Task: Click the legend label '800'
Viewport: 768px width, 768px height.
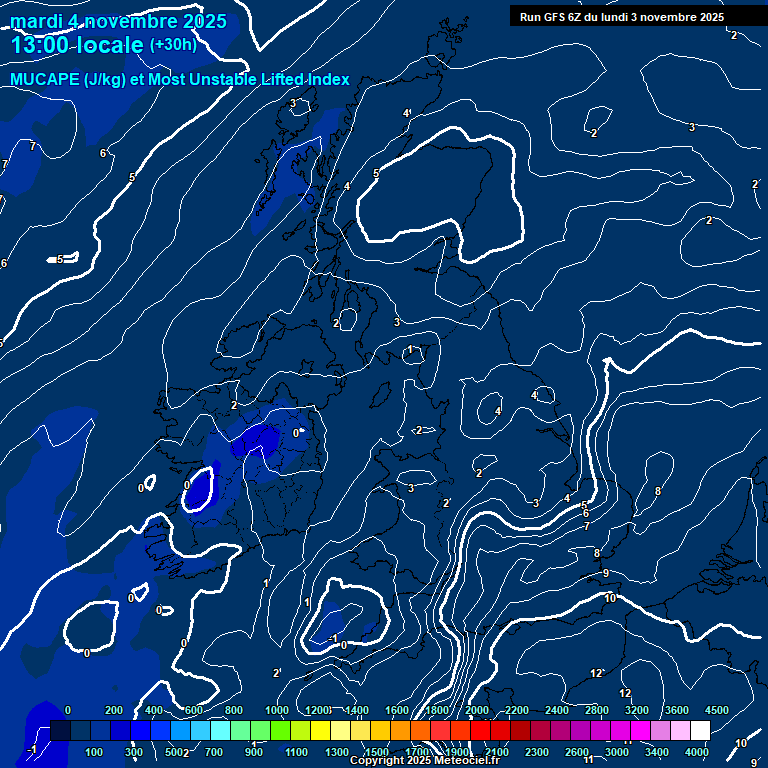Action: [234, 710]
